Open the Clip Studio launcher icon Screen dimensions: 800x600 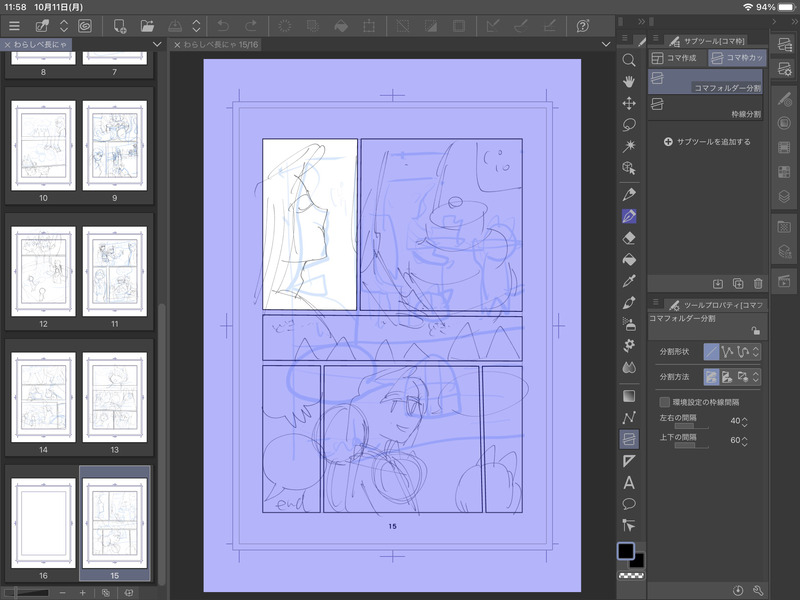coord(85,26)
